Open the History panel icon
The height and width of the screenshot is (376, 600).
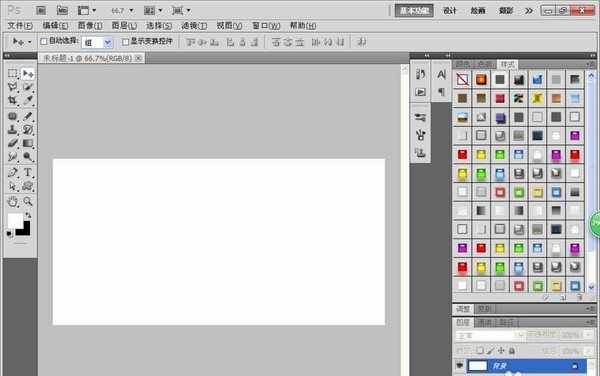(420, 74)
